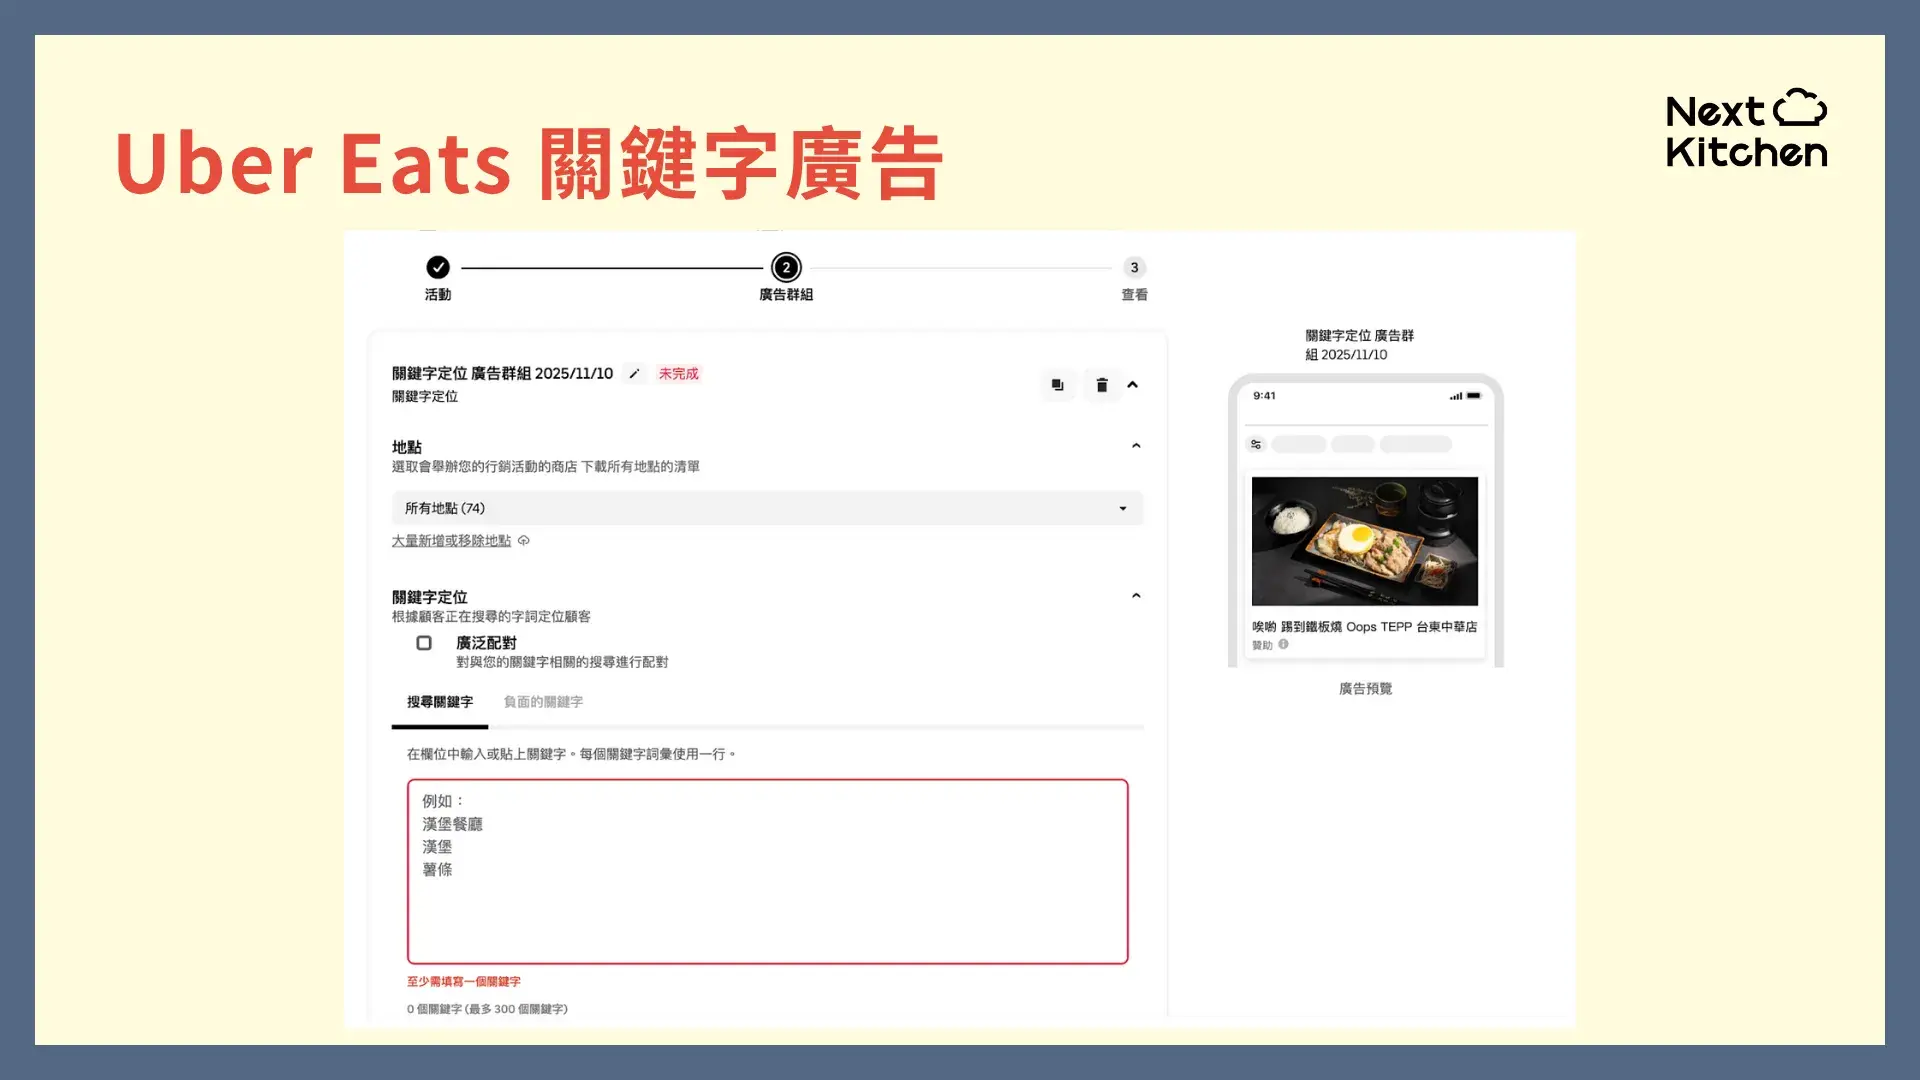This screenshot has width=1920, height=1080.
Task: Jump to step 3 查看 on stepper
Action: pos(1133,267)
